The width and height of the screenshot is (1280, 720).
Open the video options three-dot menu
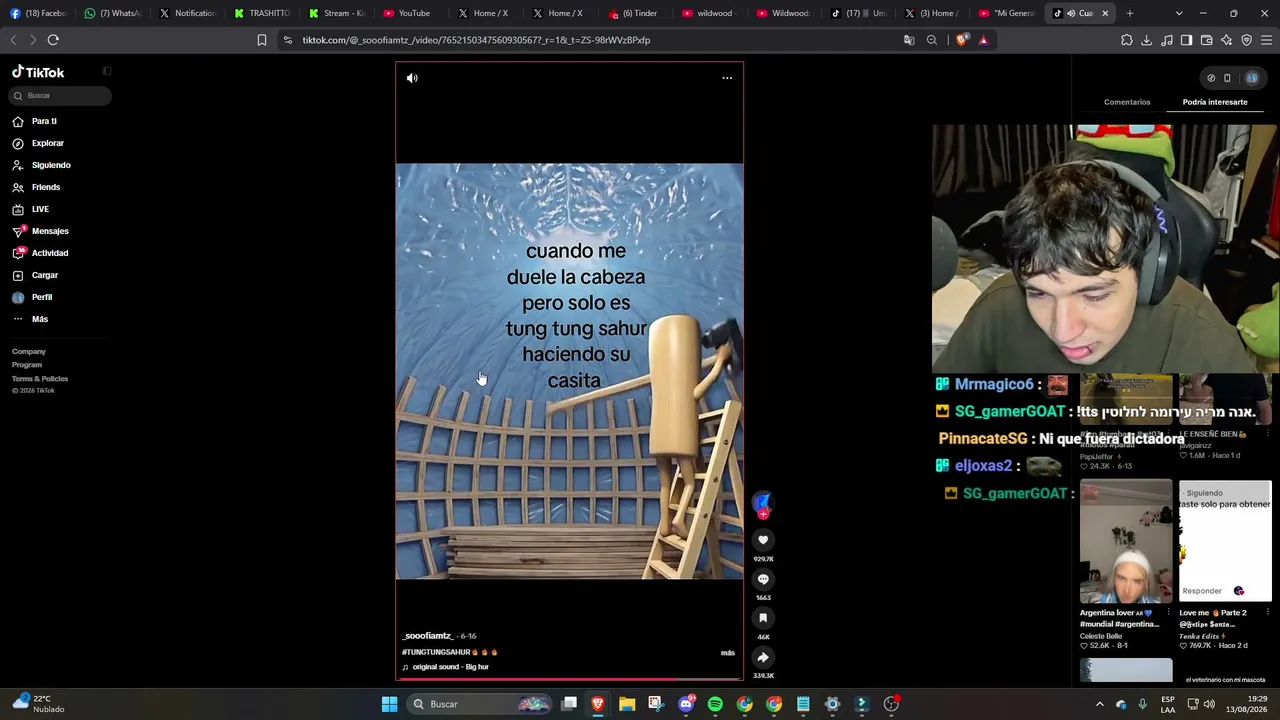[x=727, y=78]
